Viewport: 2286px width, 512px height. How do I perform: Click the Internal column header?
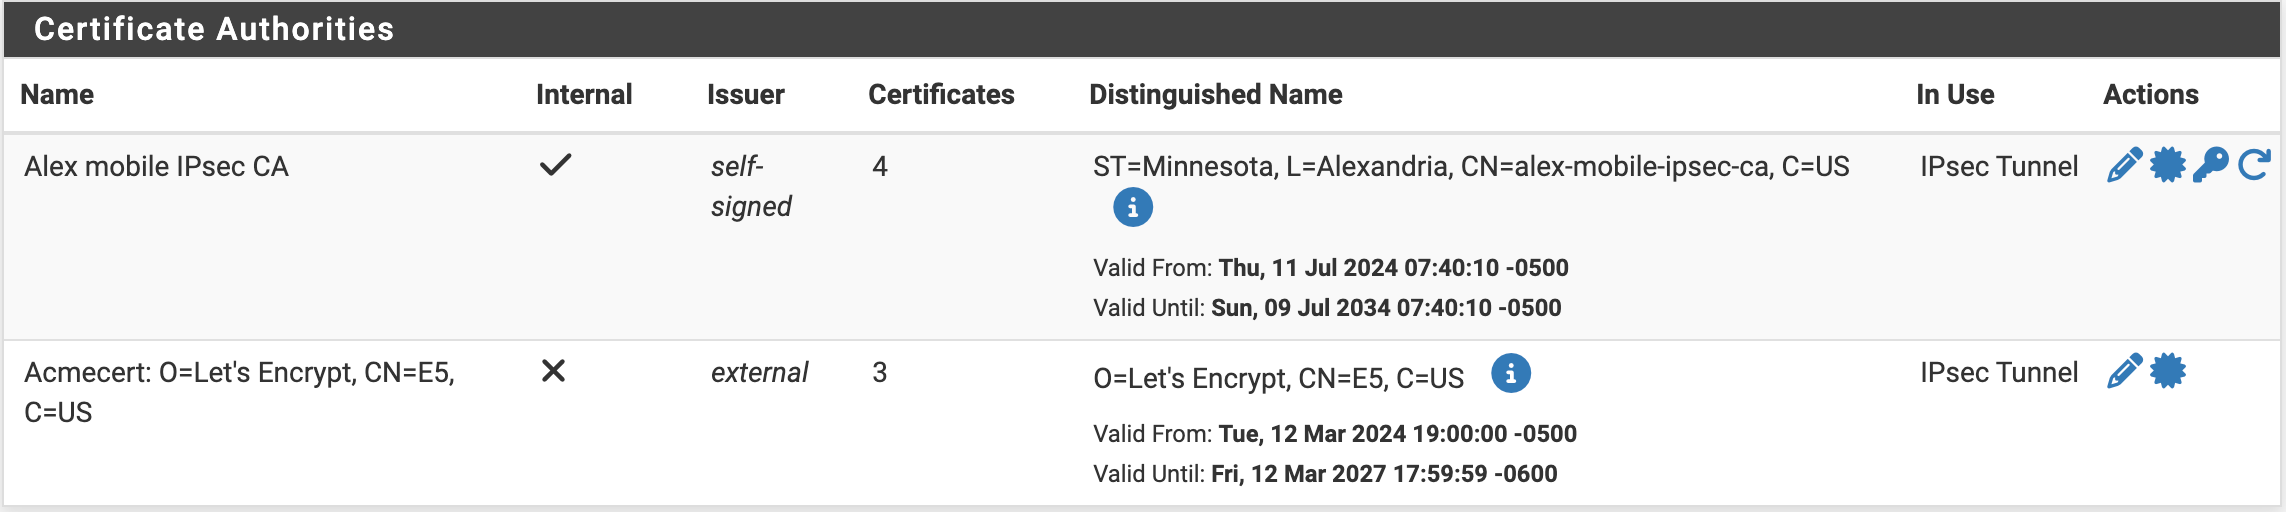(x=584, y=95)
